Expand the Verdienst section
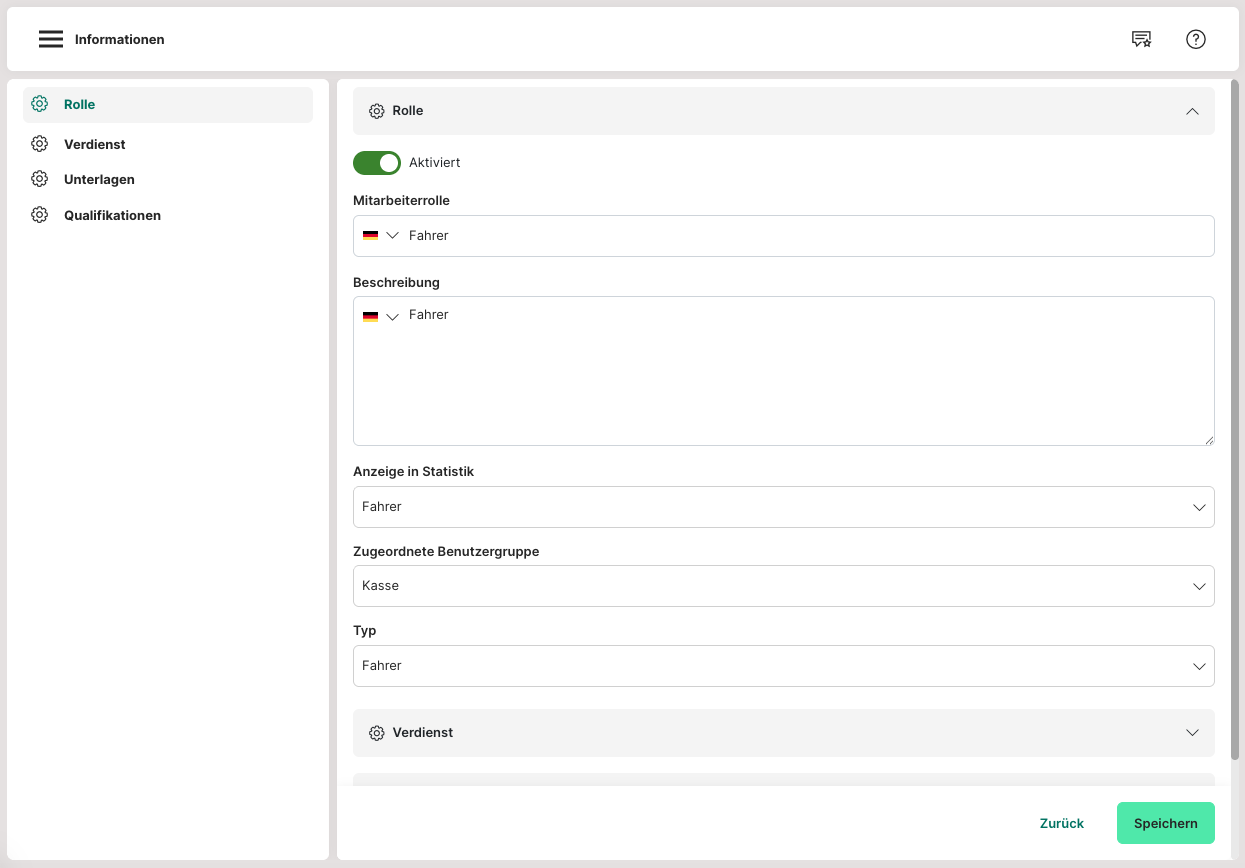The height and width of the screenshot is (868, 1245). (x=1192, y=733)
